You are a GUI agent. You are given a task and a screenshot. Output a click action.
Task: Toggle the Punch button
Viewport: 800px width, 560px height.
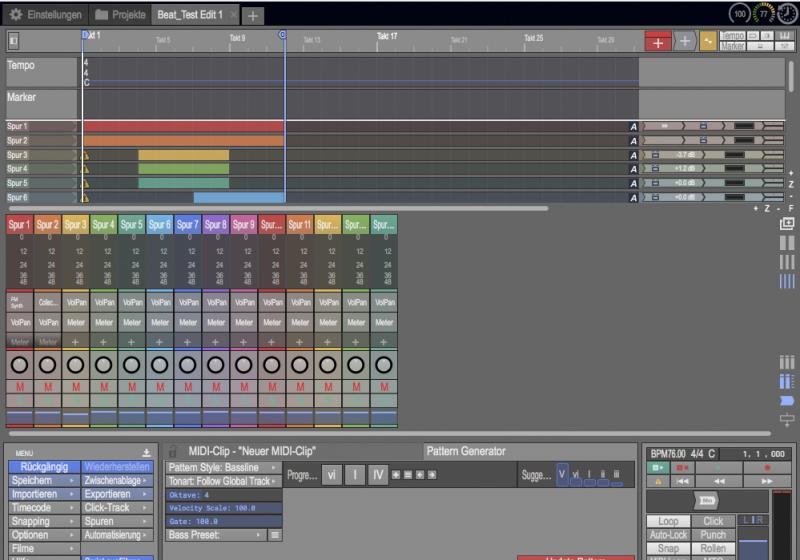pyautogui.click(x=713, y=534)
